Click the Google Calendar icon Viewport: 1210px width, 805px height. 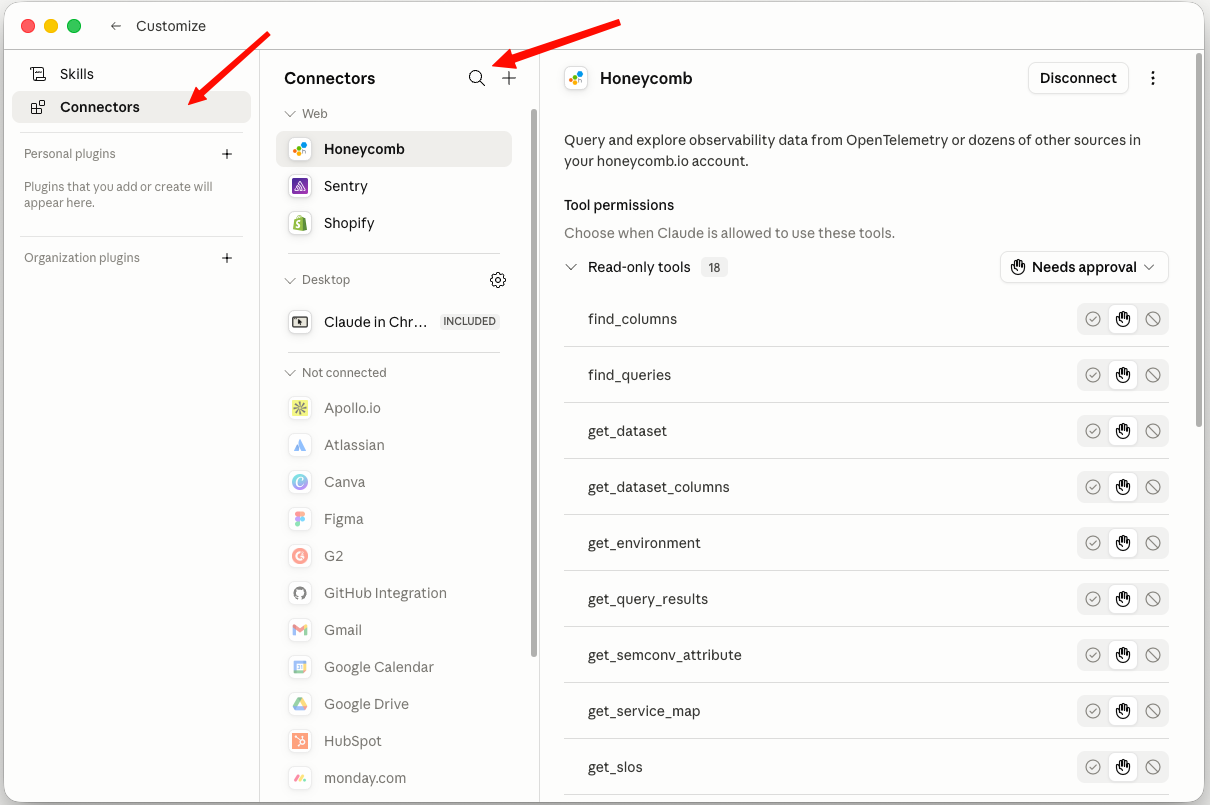pyautogui.click(x=300, y=667)
